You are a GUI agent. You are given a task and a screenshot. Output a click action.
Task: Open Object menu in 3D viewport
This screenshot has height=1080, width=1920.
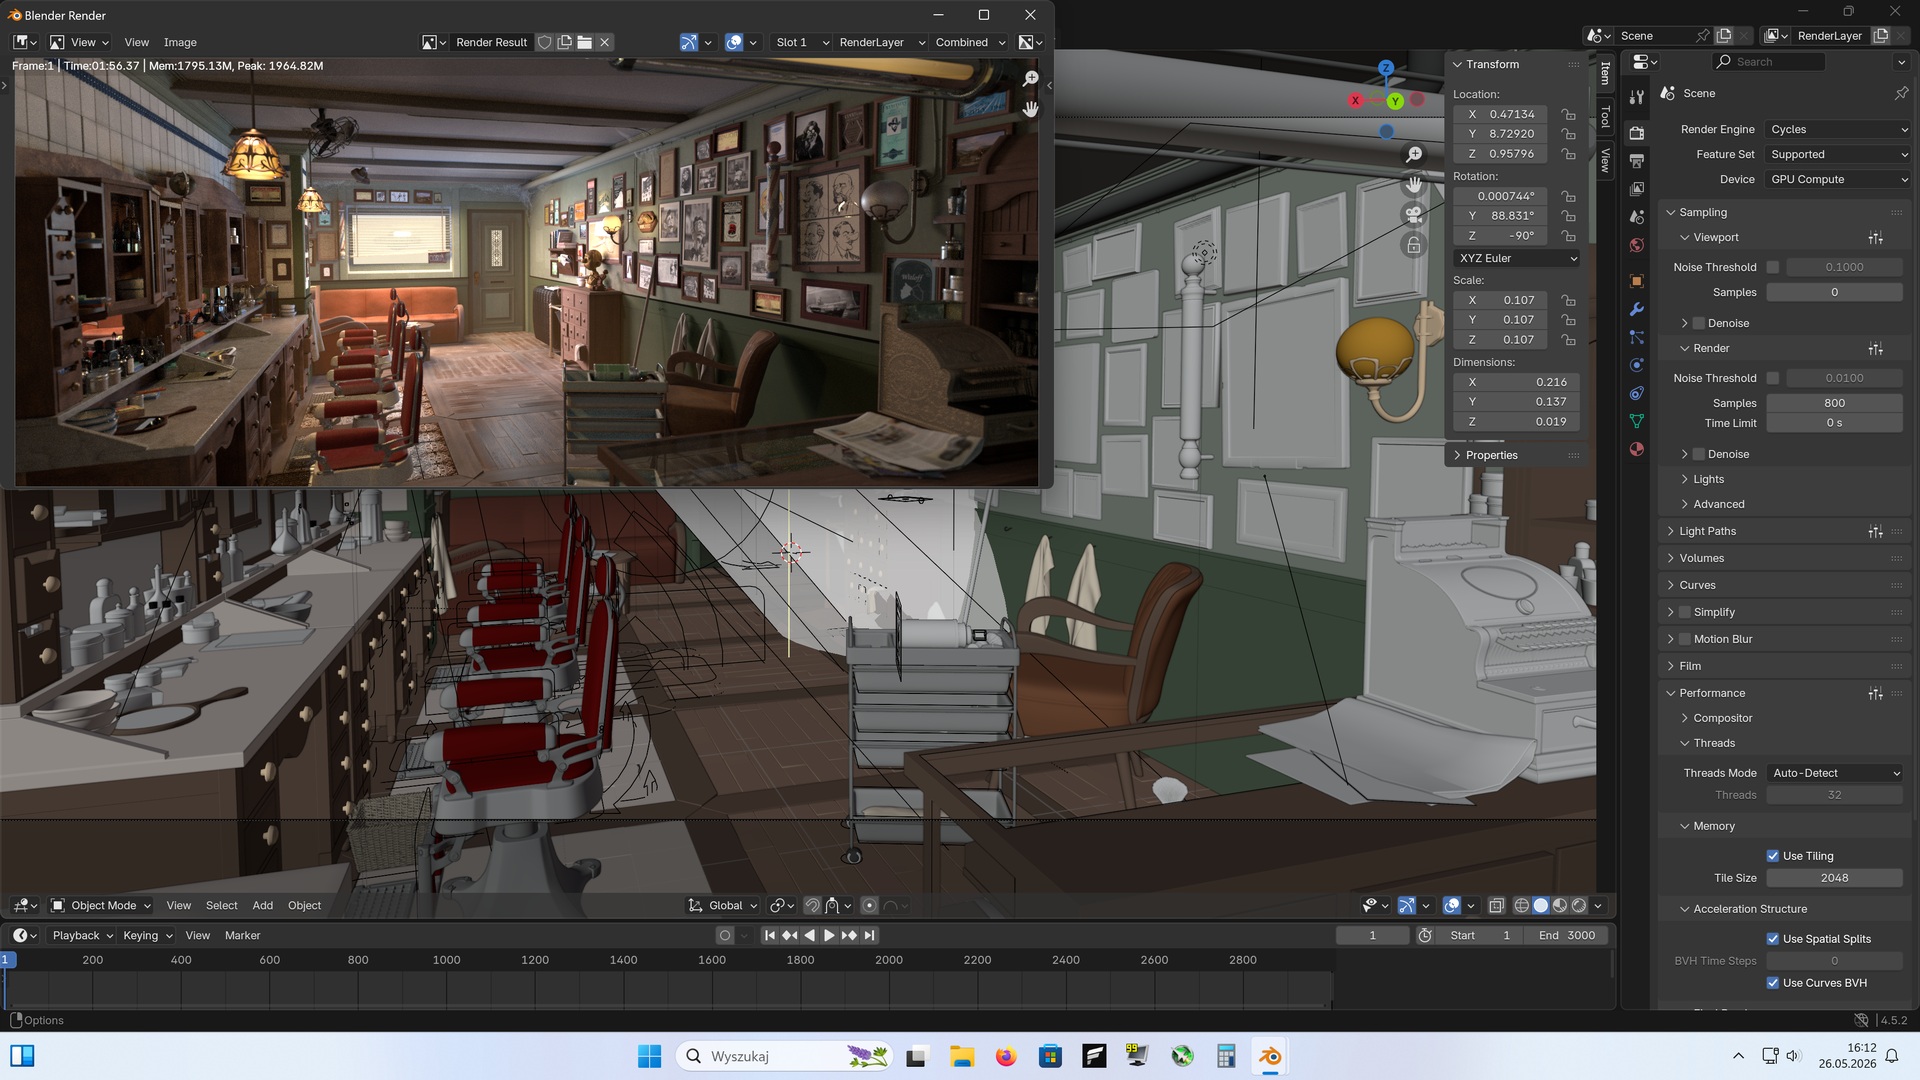[x=305, y=906]
